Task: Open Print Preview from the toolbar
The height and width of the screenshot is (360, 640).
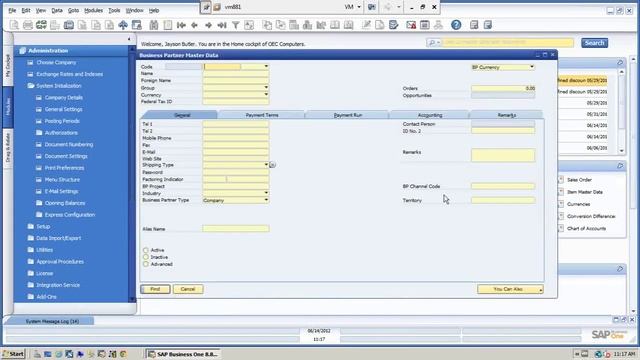Action: (14, 25)
